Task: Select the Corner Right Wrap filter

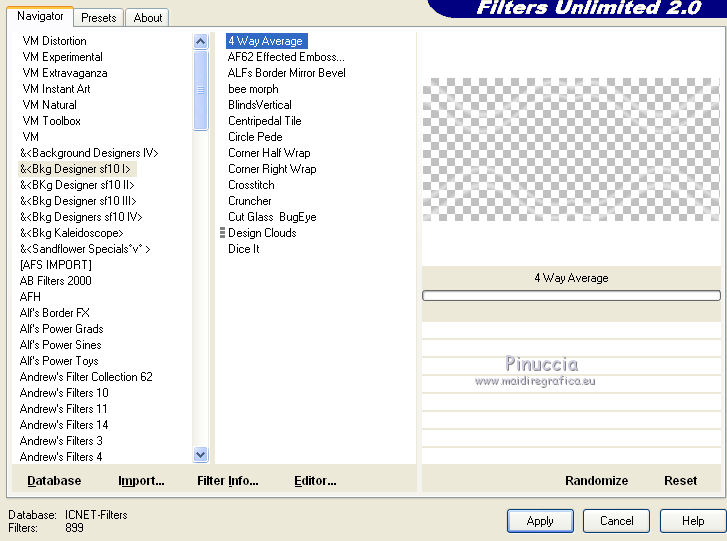Action: 272,169
